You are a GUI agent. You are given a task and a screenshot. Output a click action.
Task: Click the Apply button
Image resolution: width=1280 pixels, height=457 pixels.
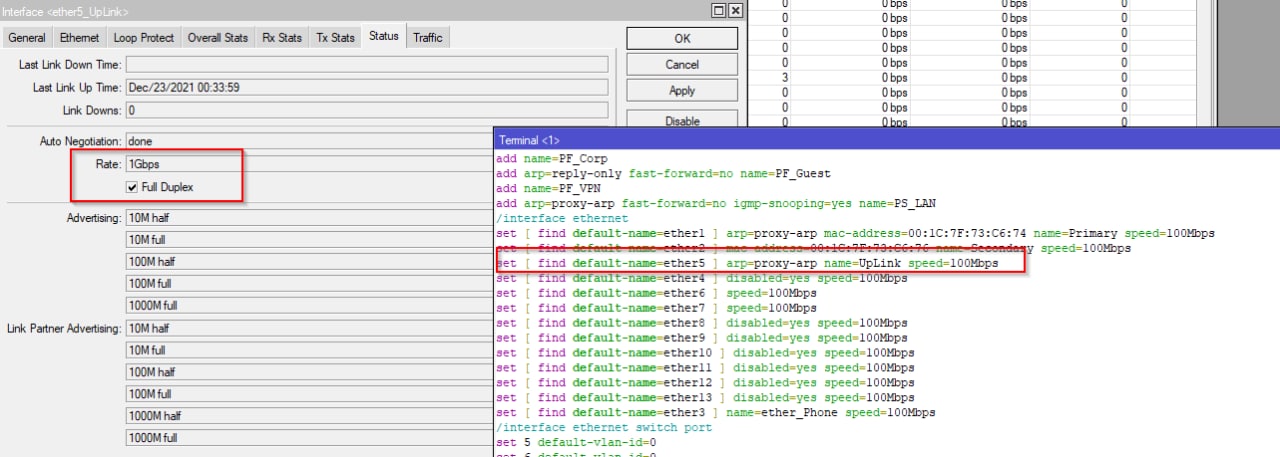point(682,91)
